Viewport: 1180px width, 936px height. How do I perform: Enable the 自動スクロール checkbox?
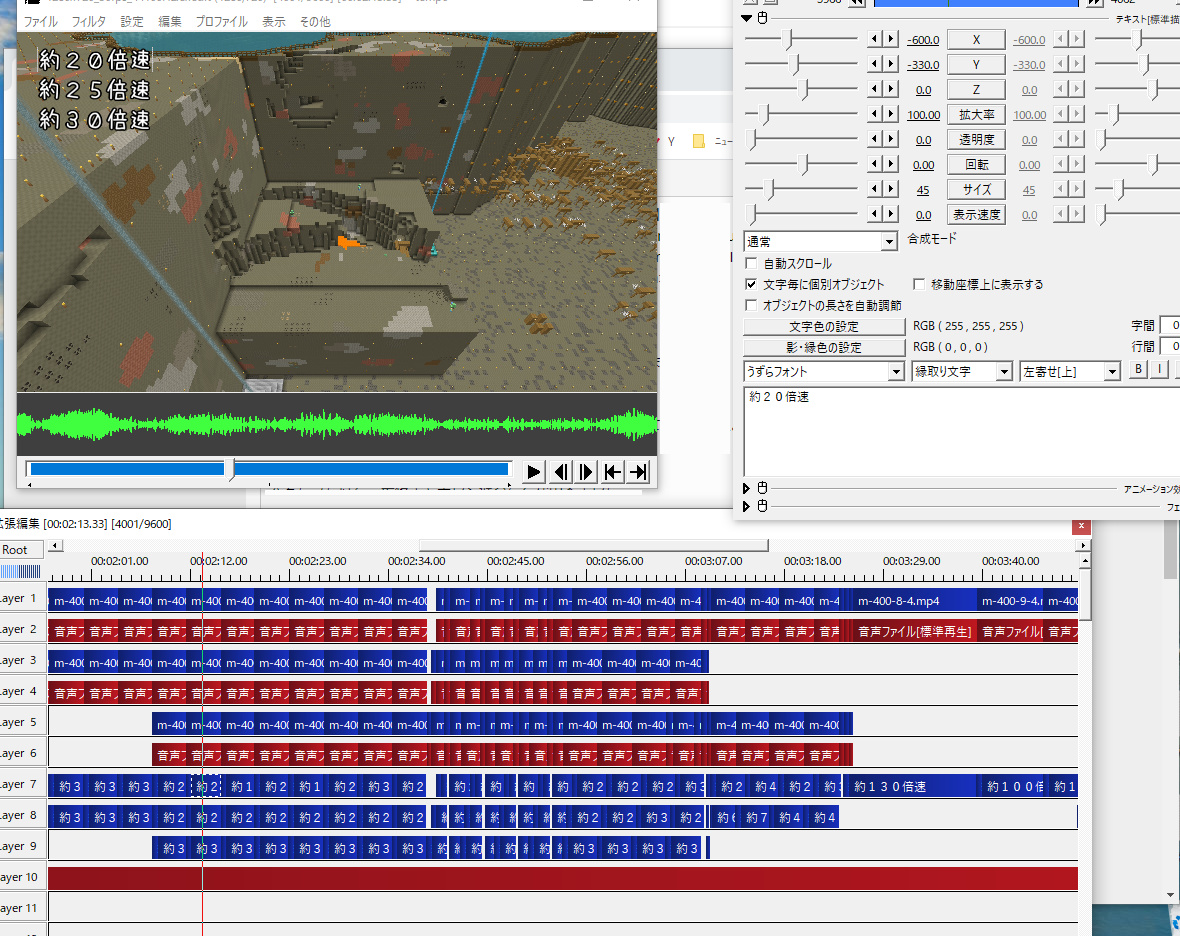(x=751, y=263)
